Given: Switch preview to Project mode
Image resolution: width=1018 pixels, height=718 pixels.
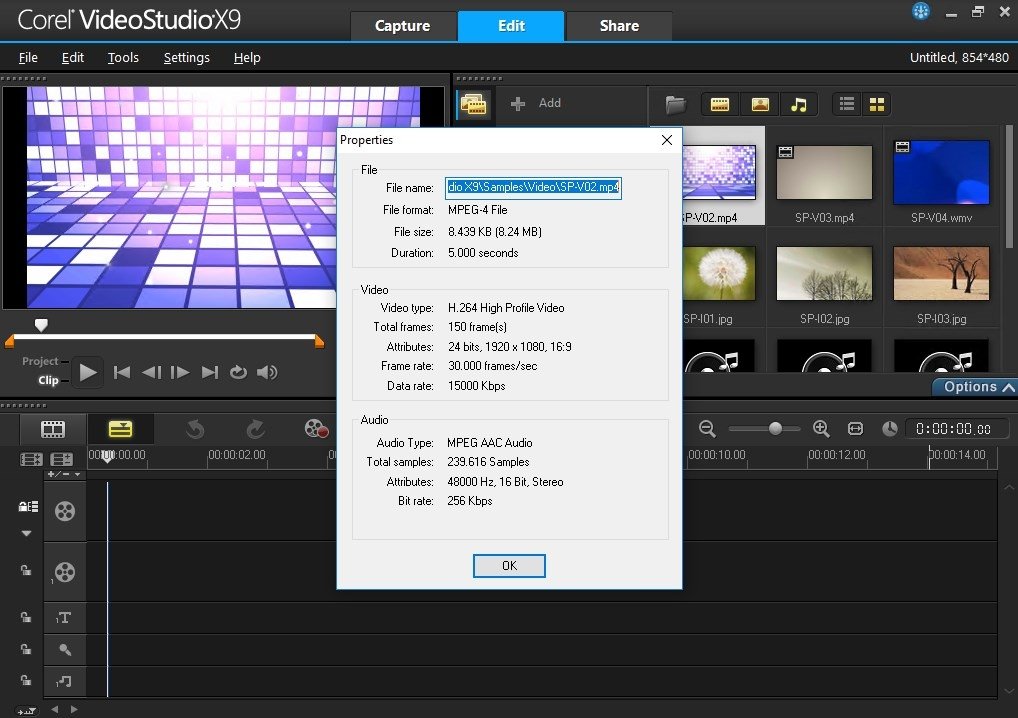Looking at the screenshot, I should (40, 361).
